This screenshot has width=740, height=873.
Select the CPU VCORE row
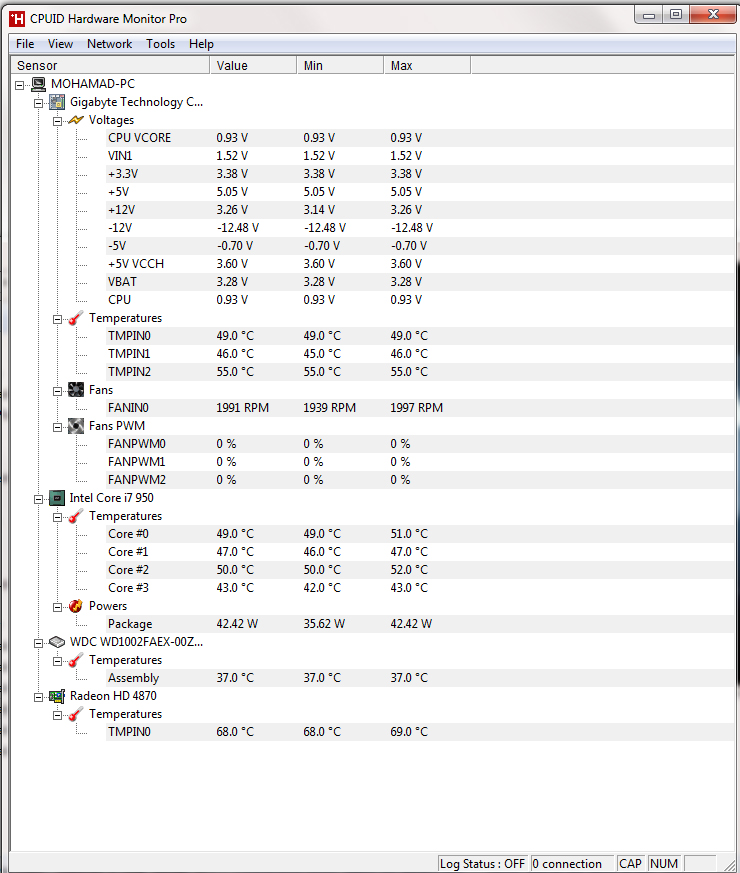[x=420, y=138]
